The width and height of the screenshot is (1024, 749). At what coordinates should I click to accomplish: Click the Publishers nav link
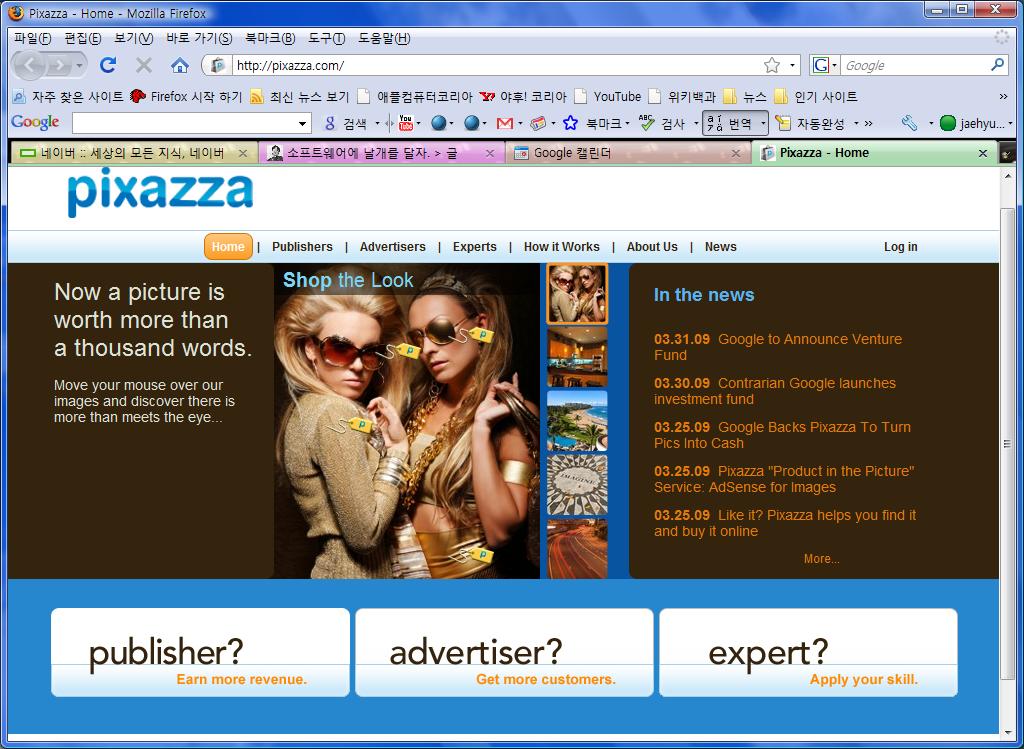click(302, 247)
